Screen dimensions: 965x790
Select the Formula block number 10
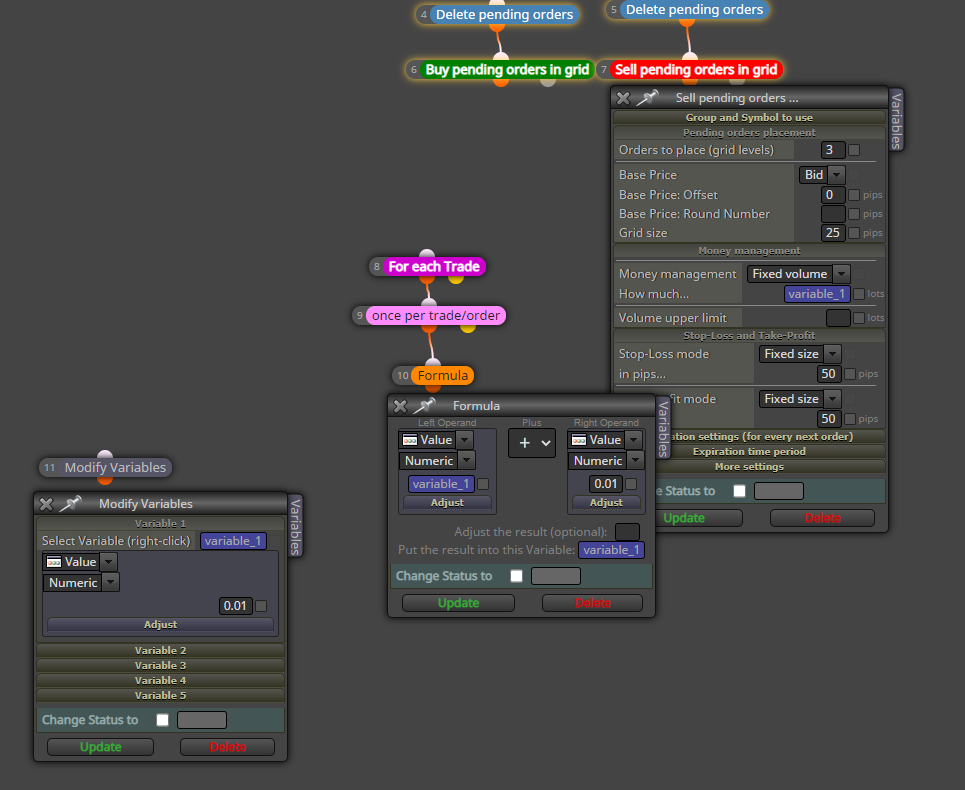point(442,375)
